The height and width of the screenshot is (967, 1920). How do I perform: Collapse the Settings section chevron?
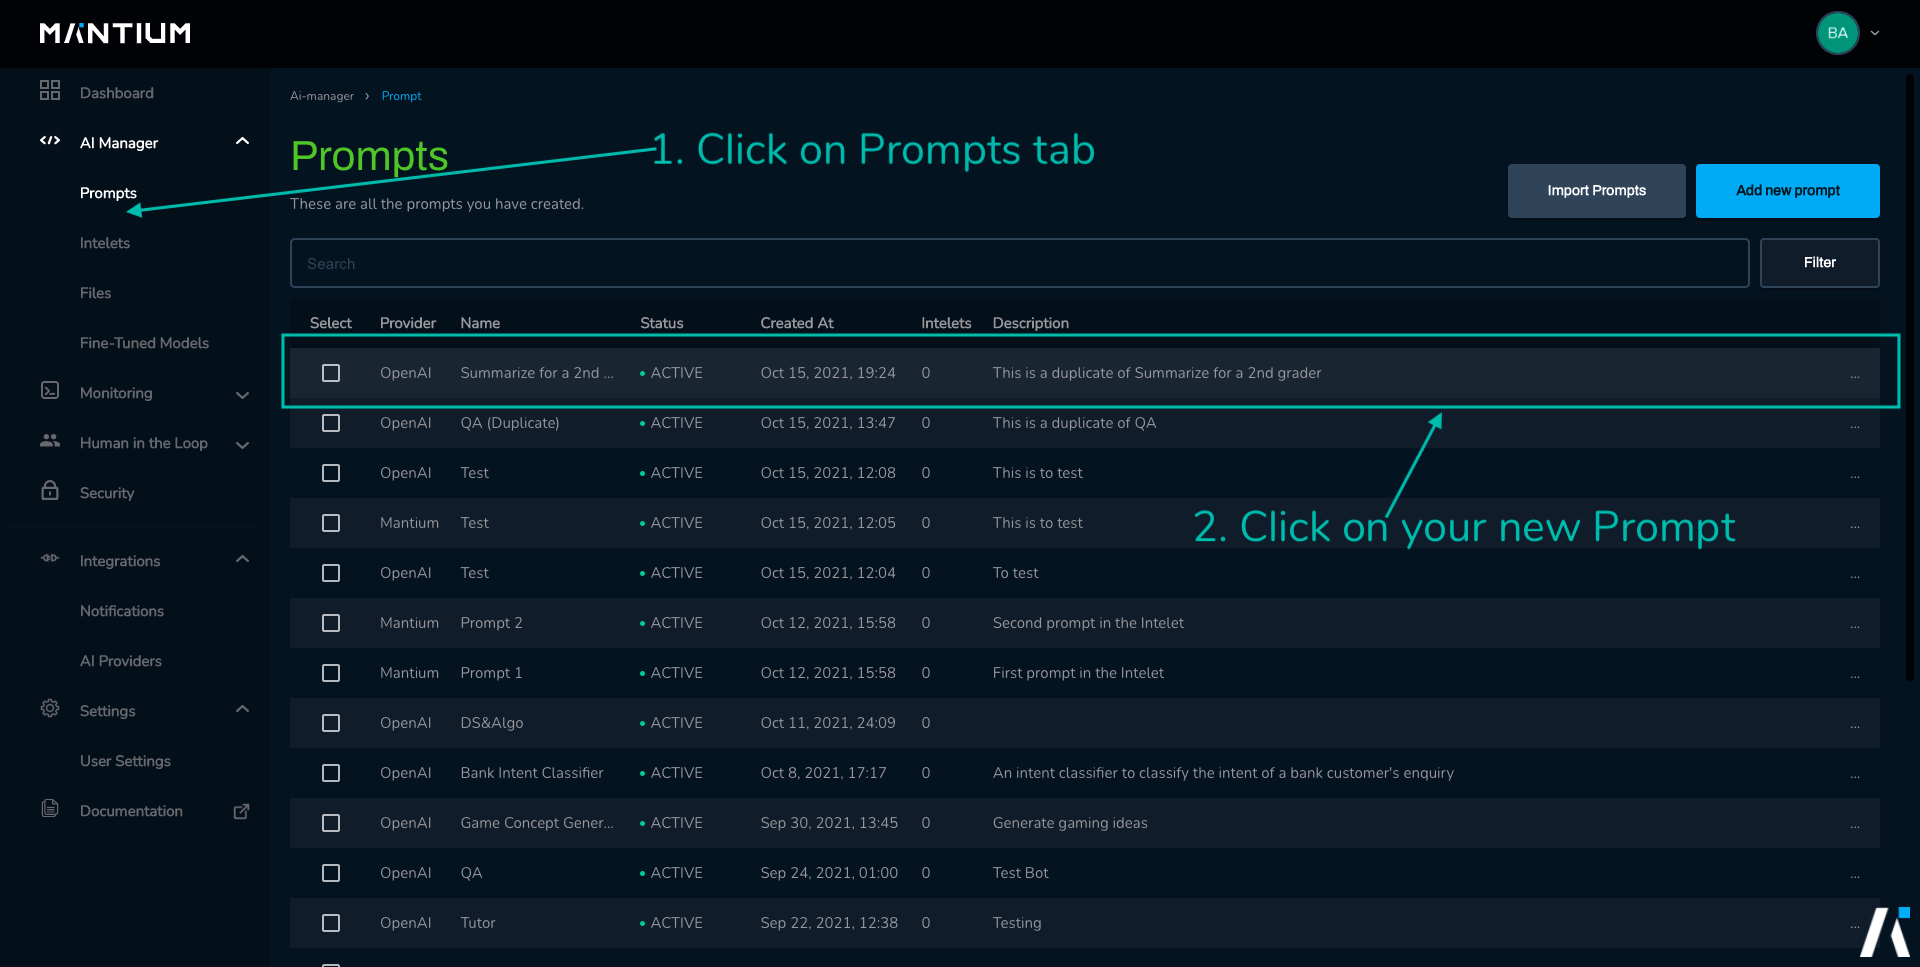coord(242,709)
